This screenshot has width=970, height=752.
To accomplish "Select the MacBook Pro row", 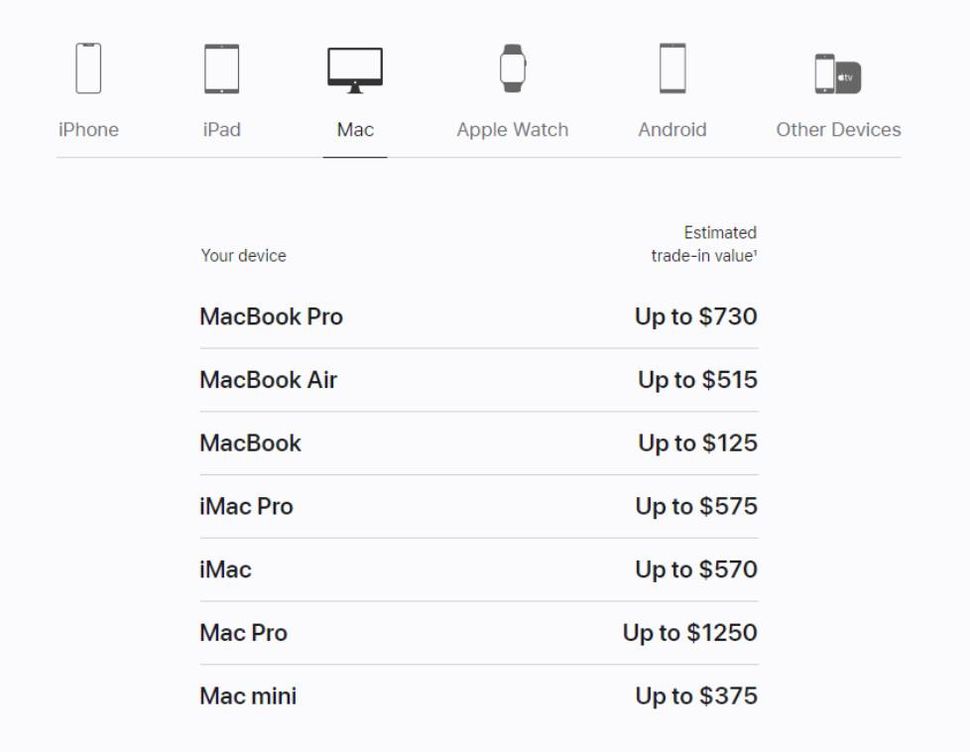I will tap(271, 317).
